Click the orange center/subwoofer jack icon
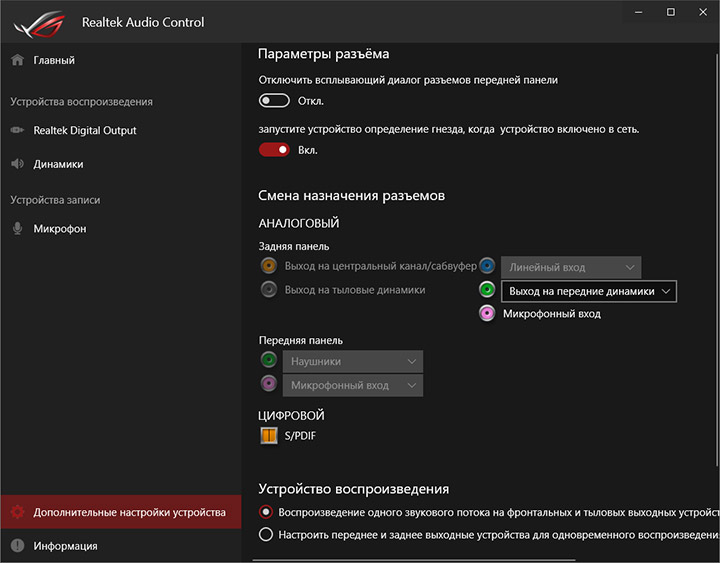Image resolution: width=720 pixels, height=563 pixels. point(268,266)
